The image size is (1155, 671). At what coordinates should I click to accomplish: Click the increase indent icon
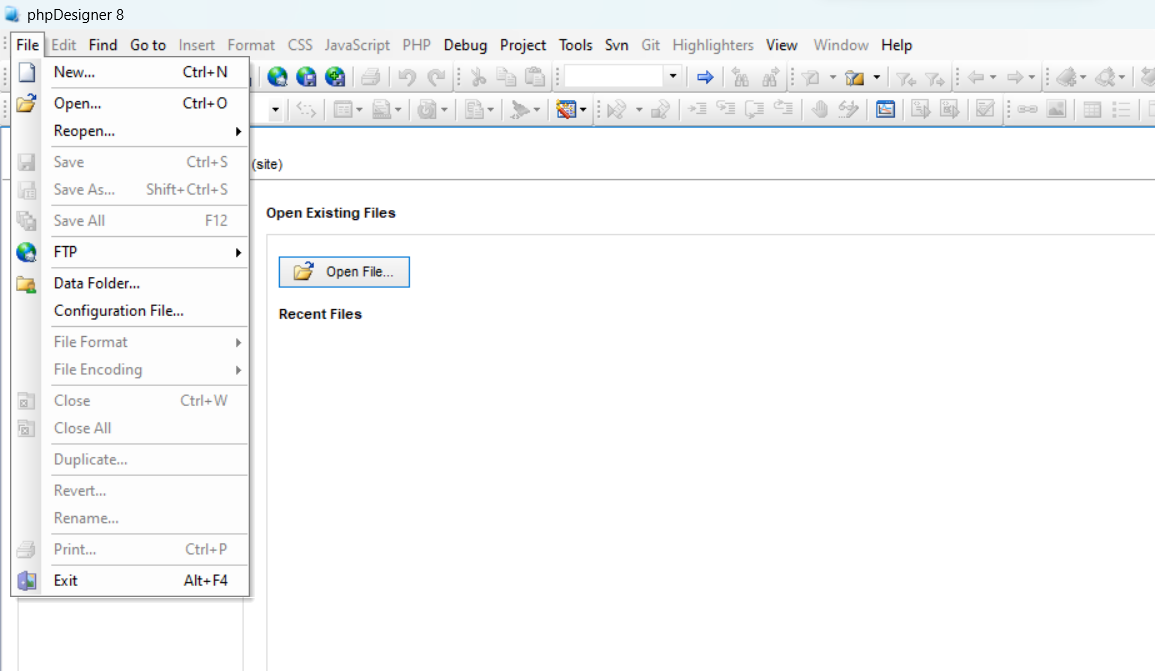coord(697,109)
